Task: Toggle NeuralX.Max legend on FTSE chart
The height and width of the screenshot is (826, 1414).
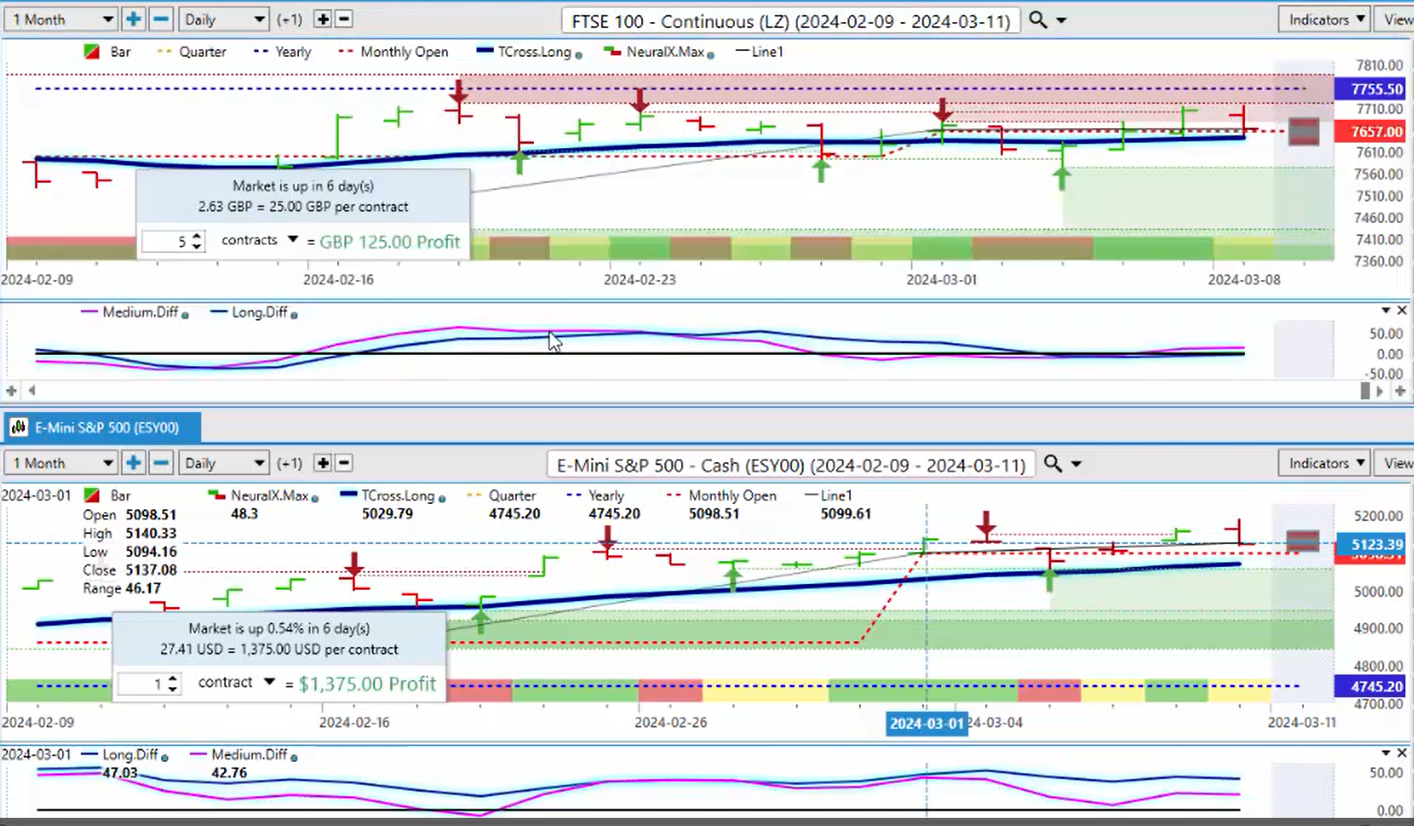Action: pyautogui.click(x=657, y=51)
